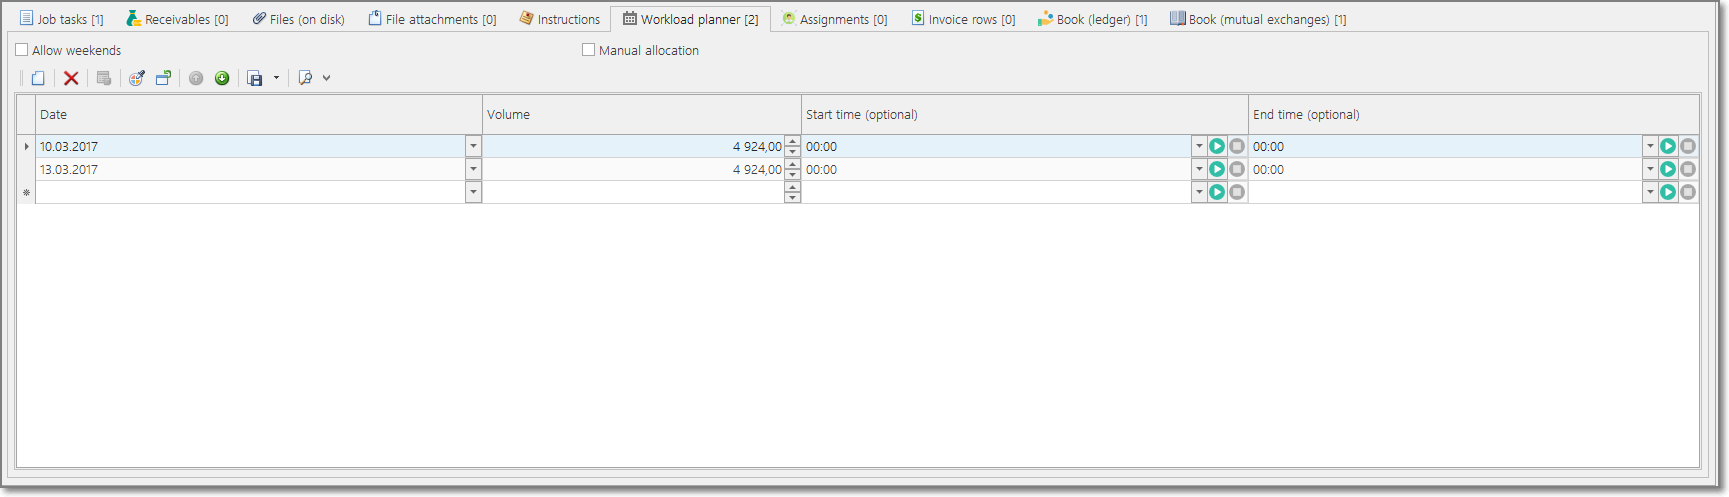Click the date cell 13.03.2017
This screenshot has width=1729, height=497.
pyautogui.click(x=251, y=169)
